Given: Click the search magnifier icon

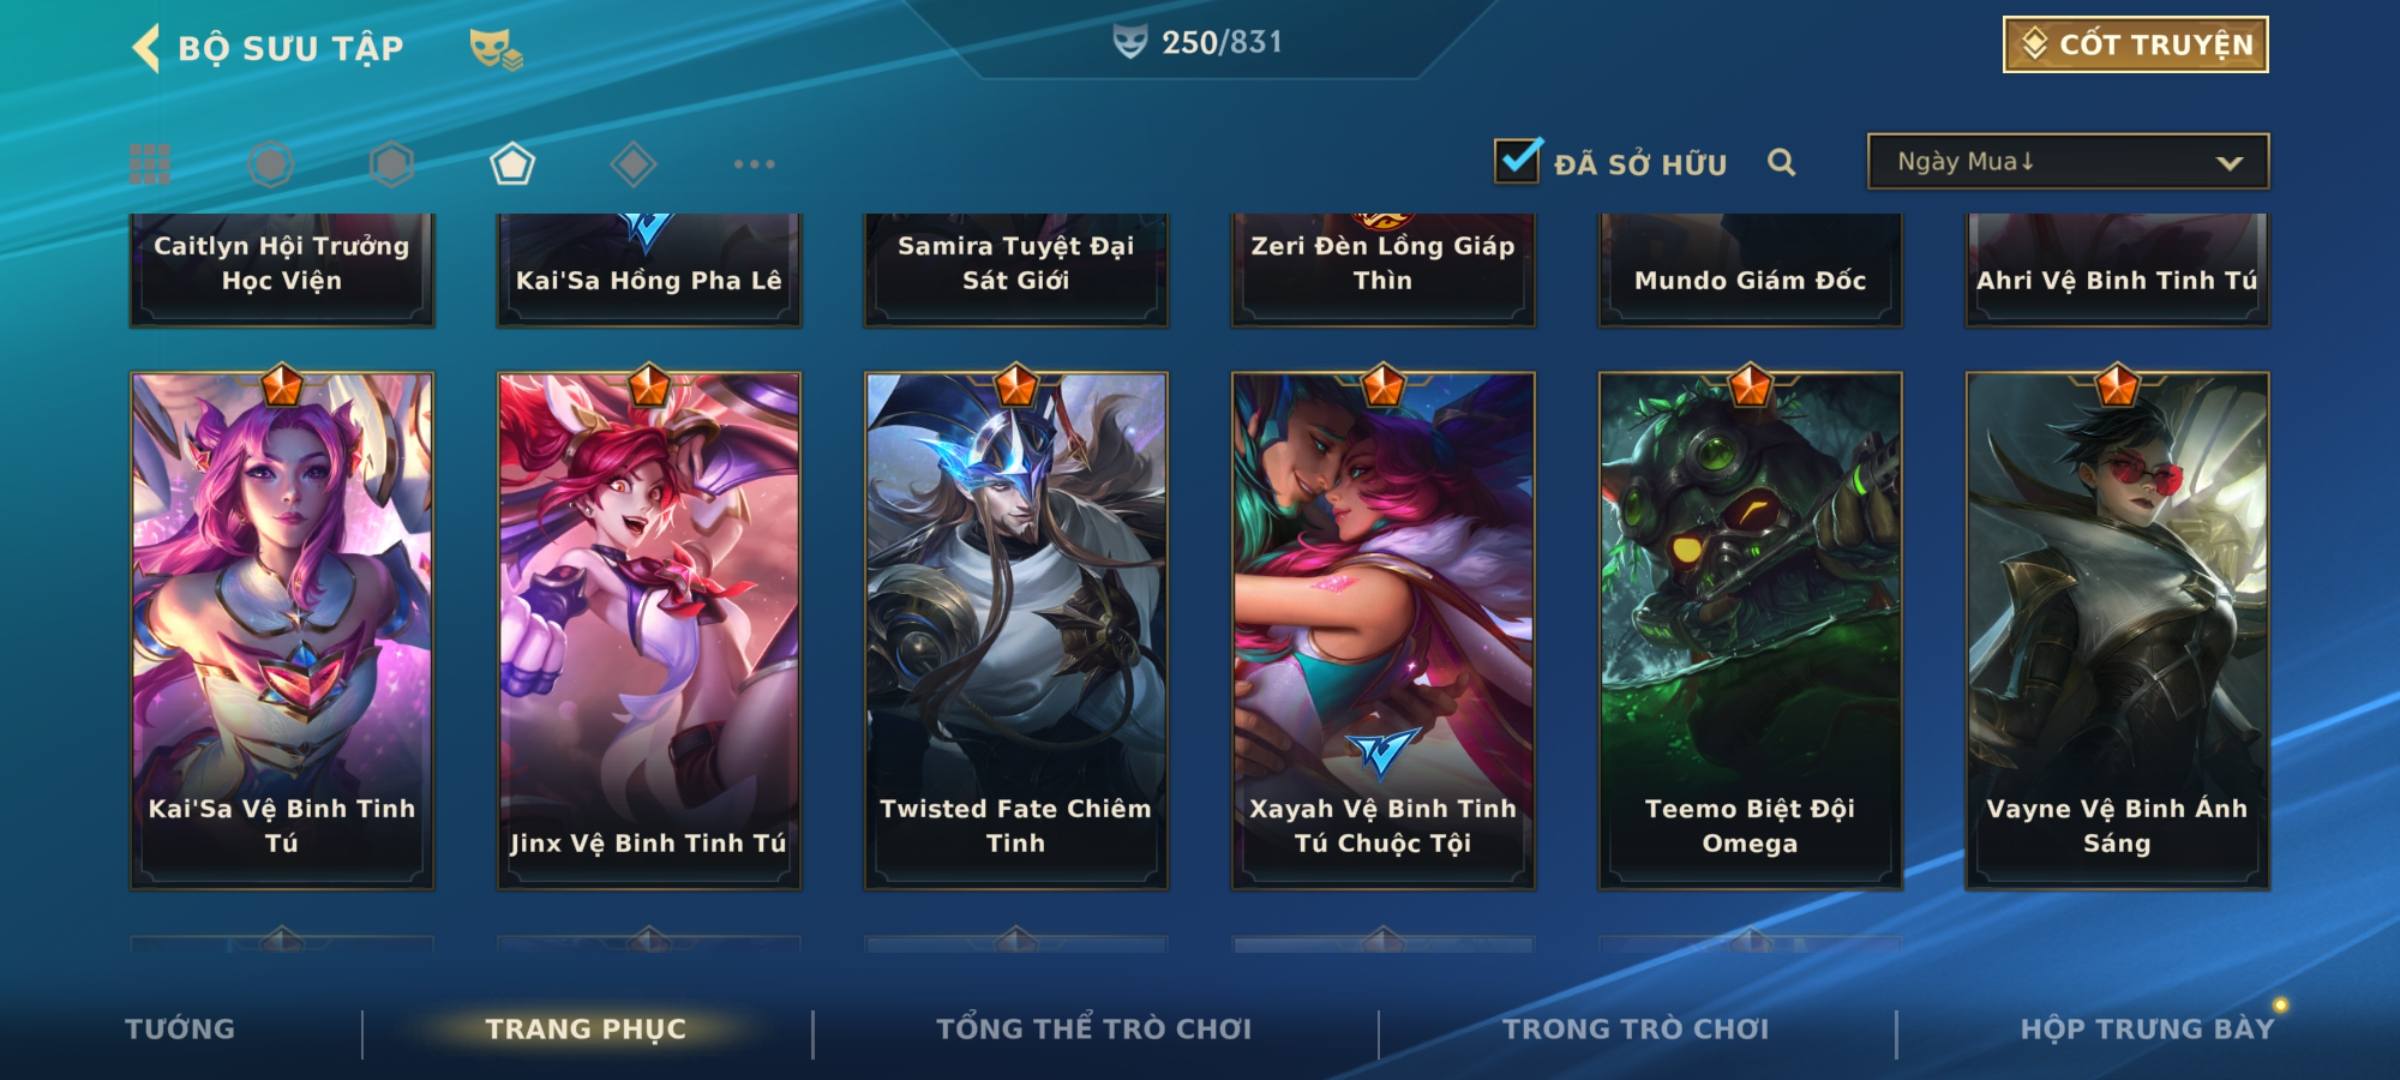Looking at the screenshot, I should pos(1781,162).
